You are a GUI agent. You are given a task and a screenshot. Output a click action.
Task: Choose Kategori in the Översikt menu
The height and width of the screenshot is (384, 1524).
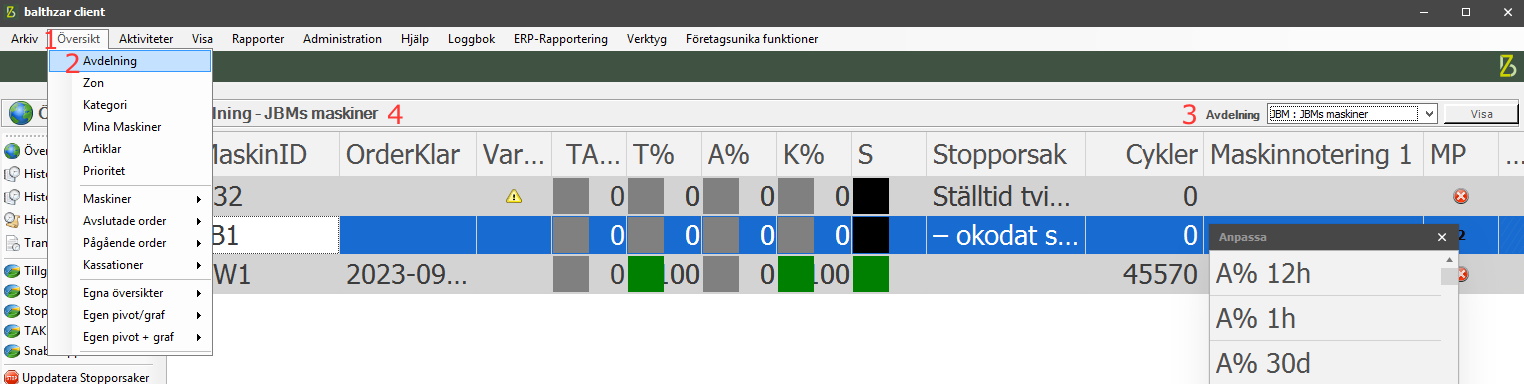click(x=130, y=105)
